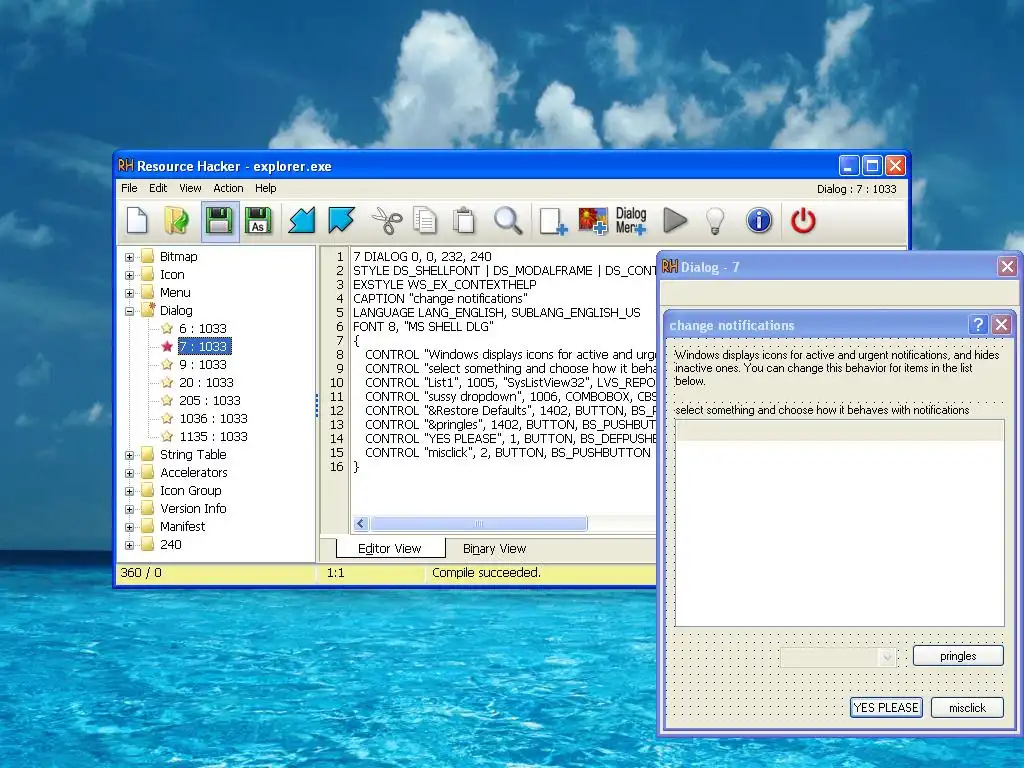Expand the Bitmap folder
The width and height of the screenshot is (1024, 768).
[x=129, y=257]
